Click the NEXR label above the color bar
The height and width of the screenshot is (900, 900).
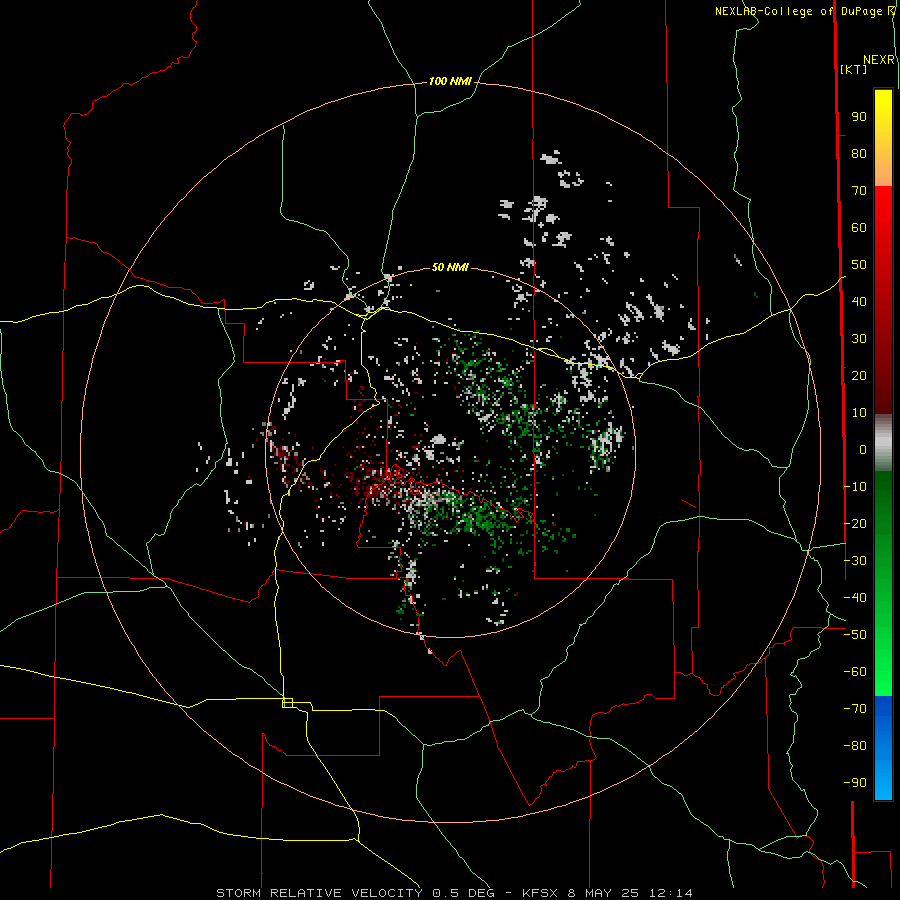tap(879, 60)
